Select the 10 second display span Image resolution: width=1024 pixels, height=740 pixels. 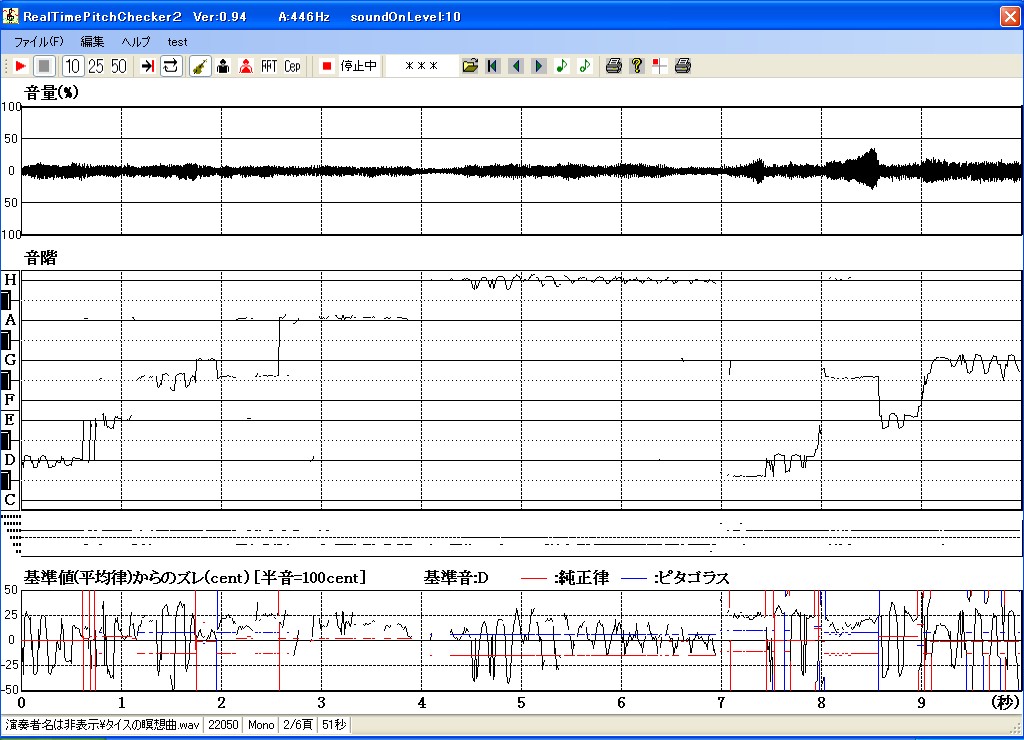72,66
